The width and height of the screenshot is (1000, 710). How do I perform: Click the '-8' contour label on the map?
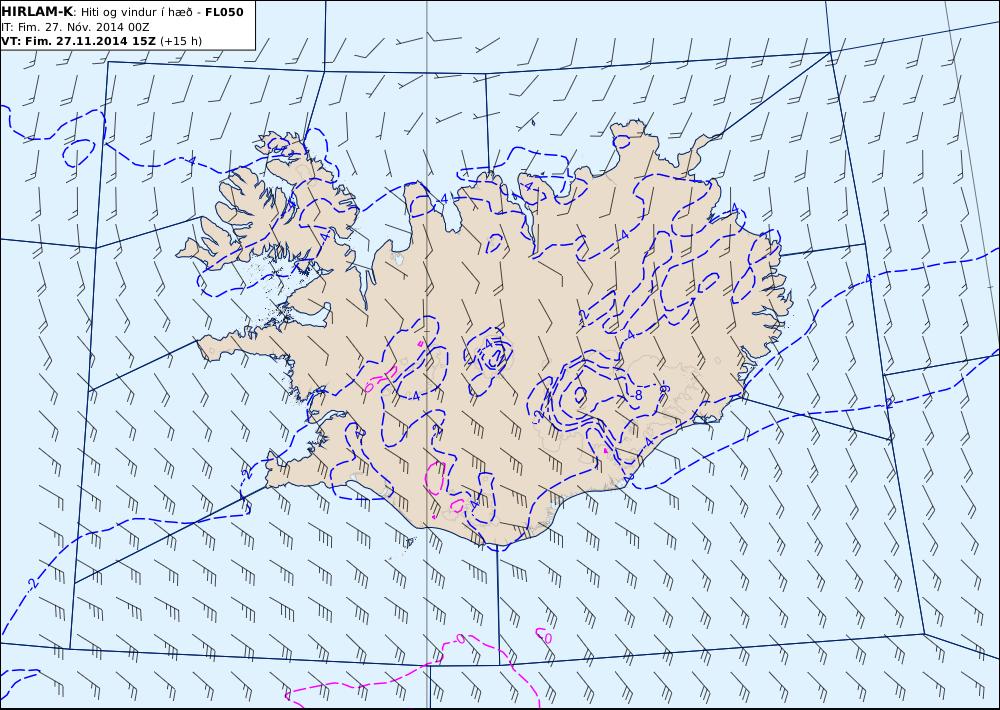click(636, 396)
